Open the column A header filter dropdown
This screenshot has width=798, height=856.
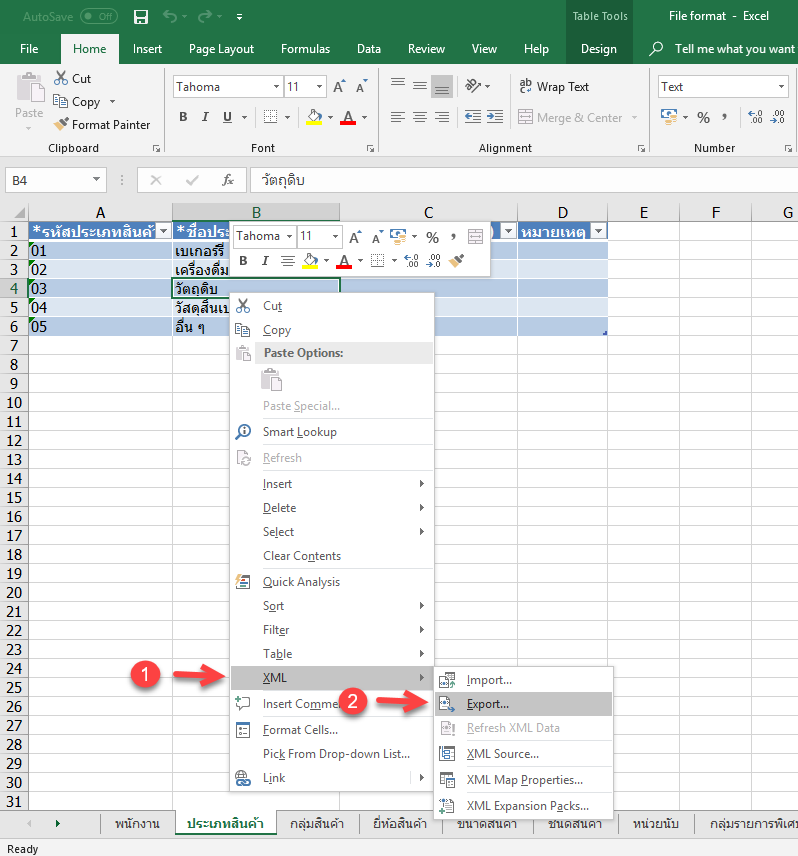coord(164,231)
